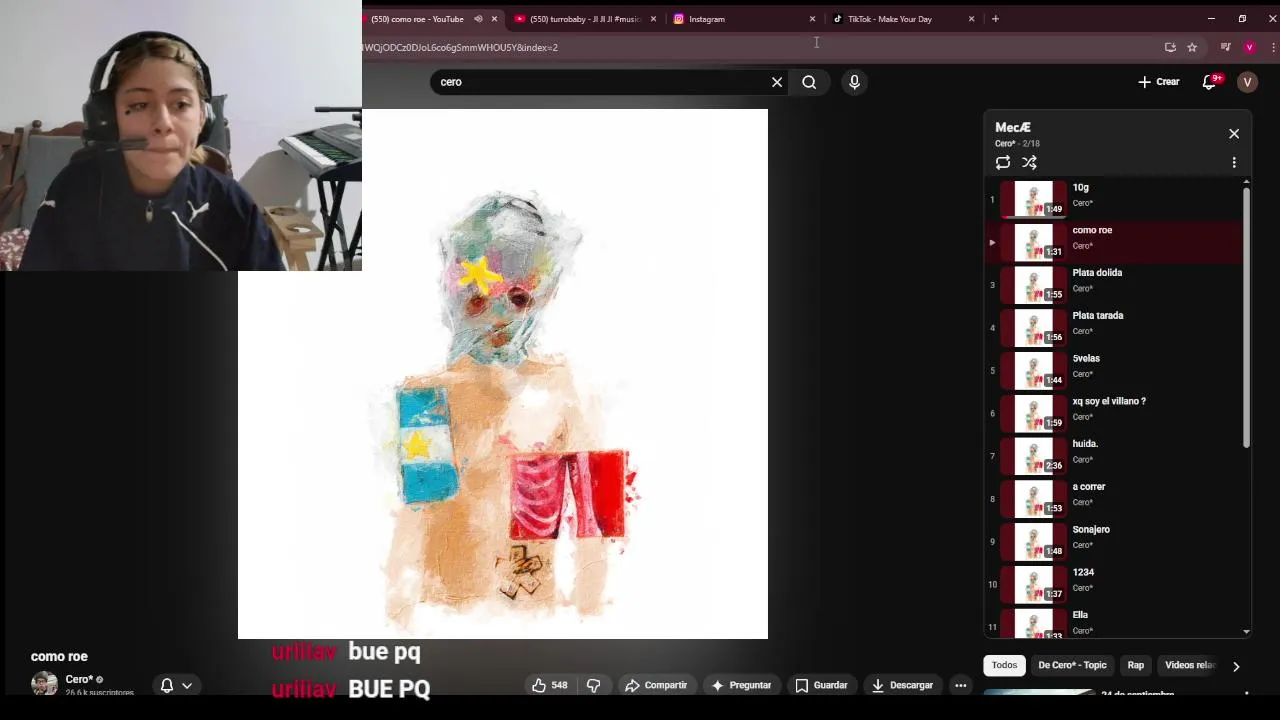1280x720 pixels.
Task: Open a new browser tab
Action: coord(995,19)
